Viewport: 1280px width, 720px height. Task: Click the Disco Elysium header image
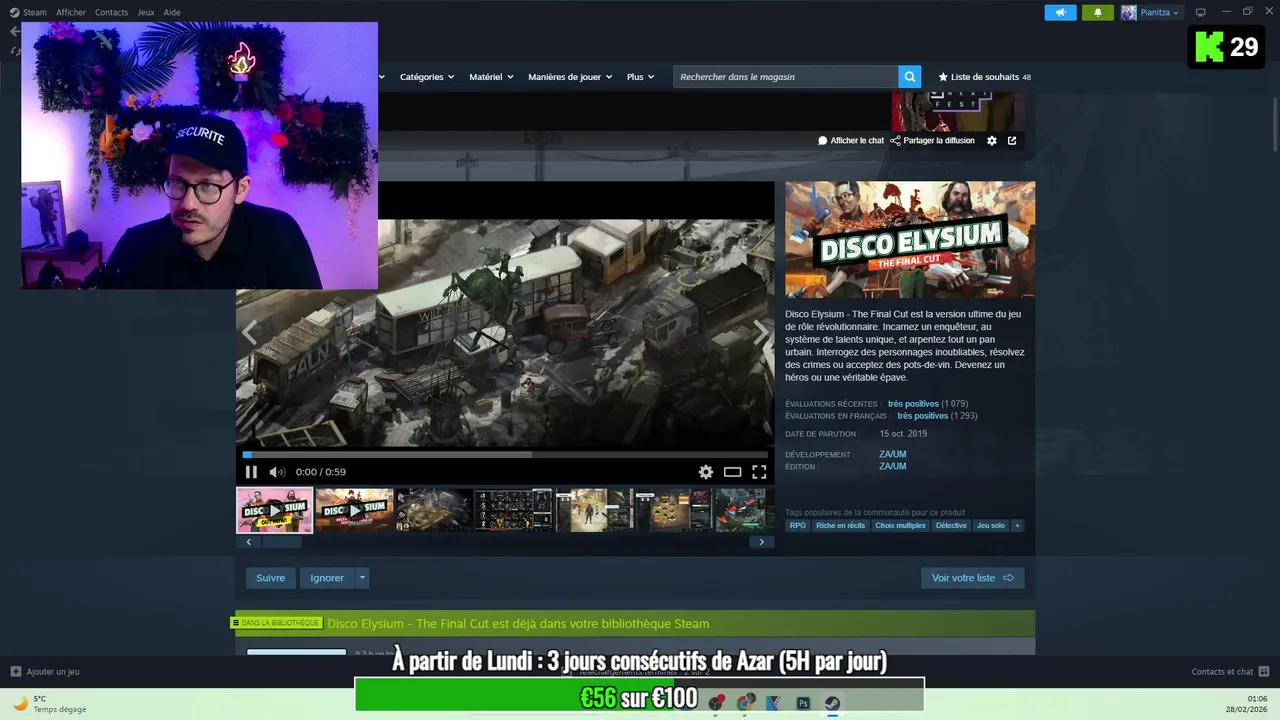point(910,239)
